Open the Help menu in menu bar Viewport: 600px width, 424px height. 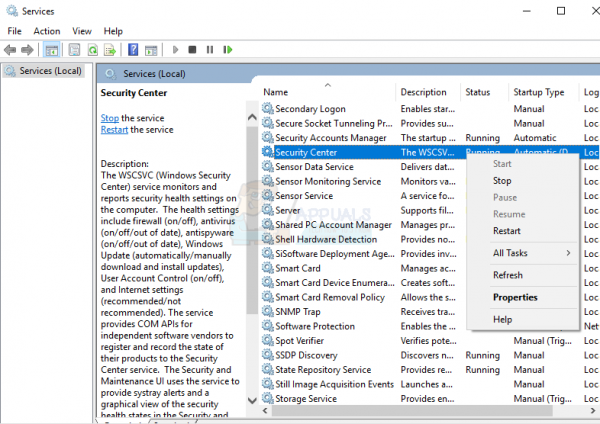(113, 31)
